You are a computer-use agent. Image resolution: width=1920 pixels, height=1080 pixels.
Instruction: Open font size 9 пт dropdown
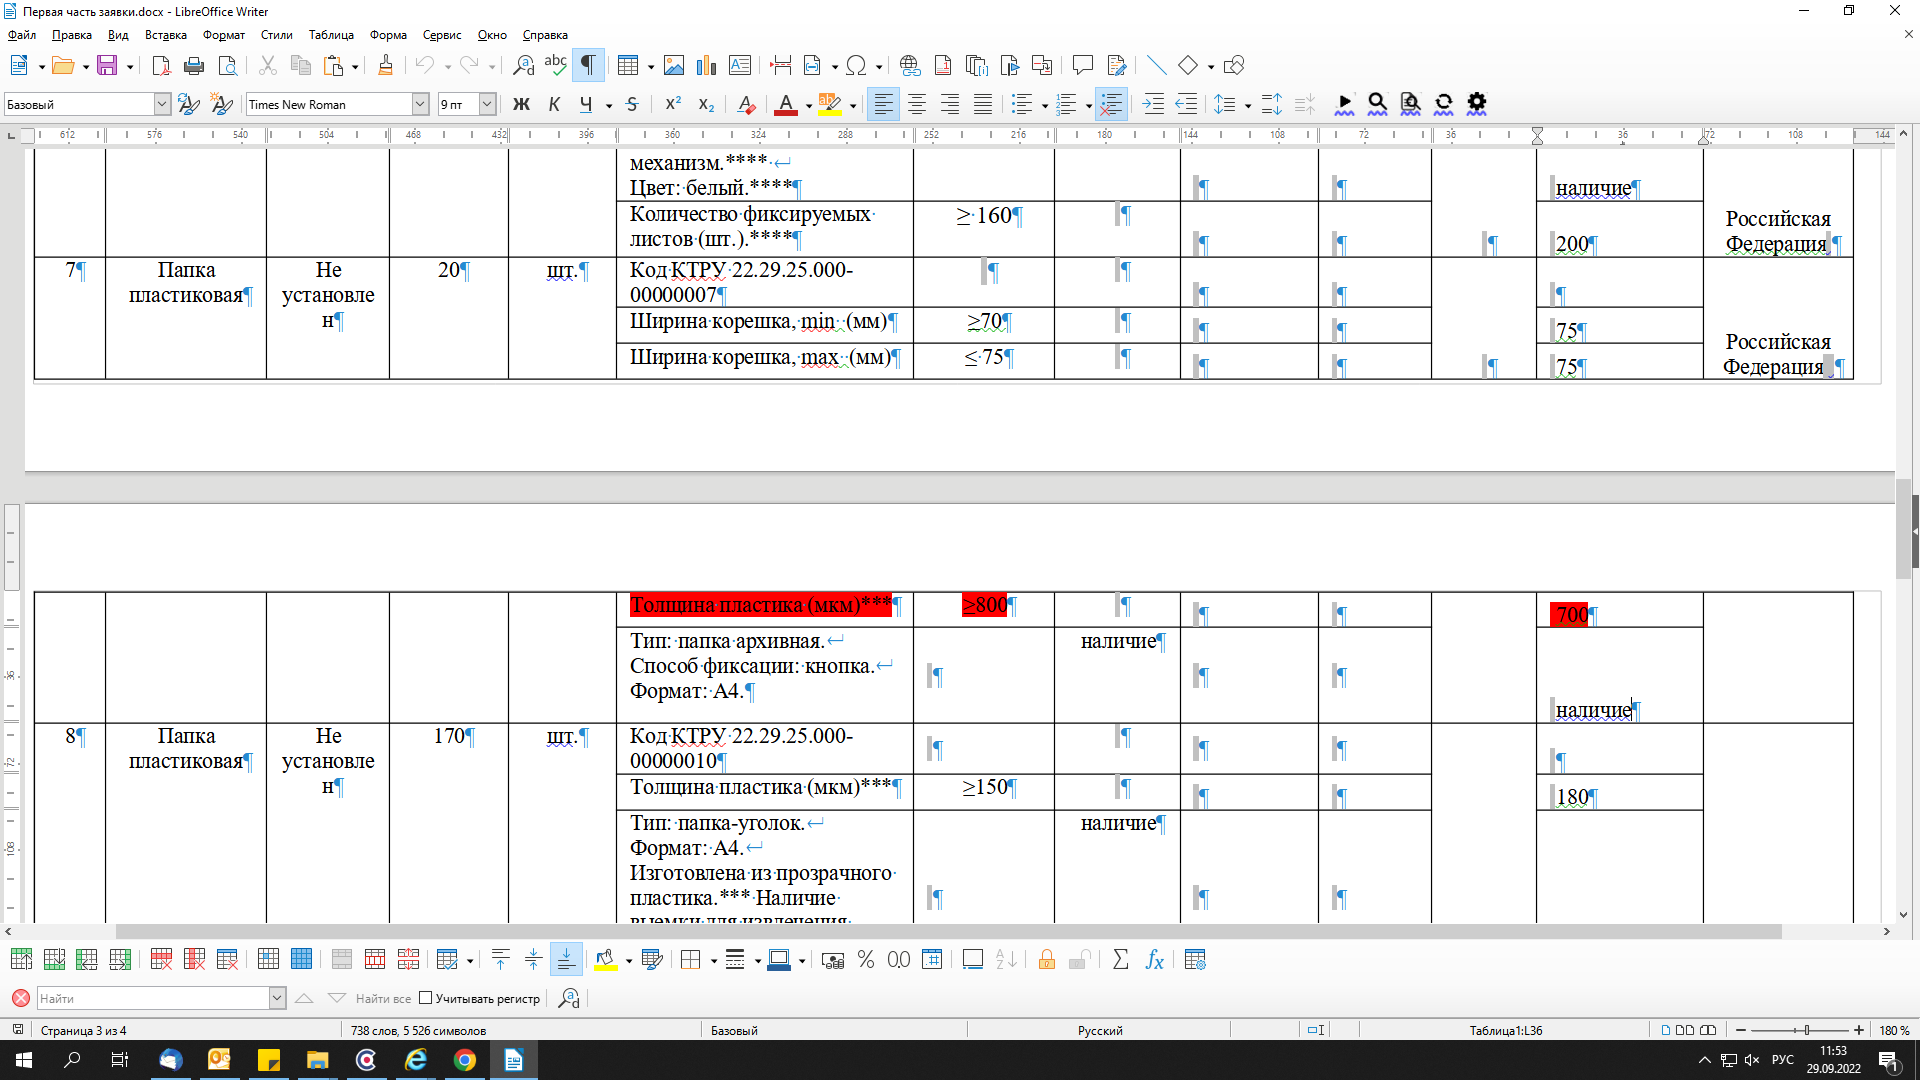(x=487, y=104)
